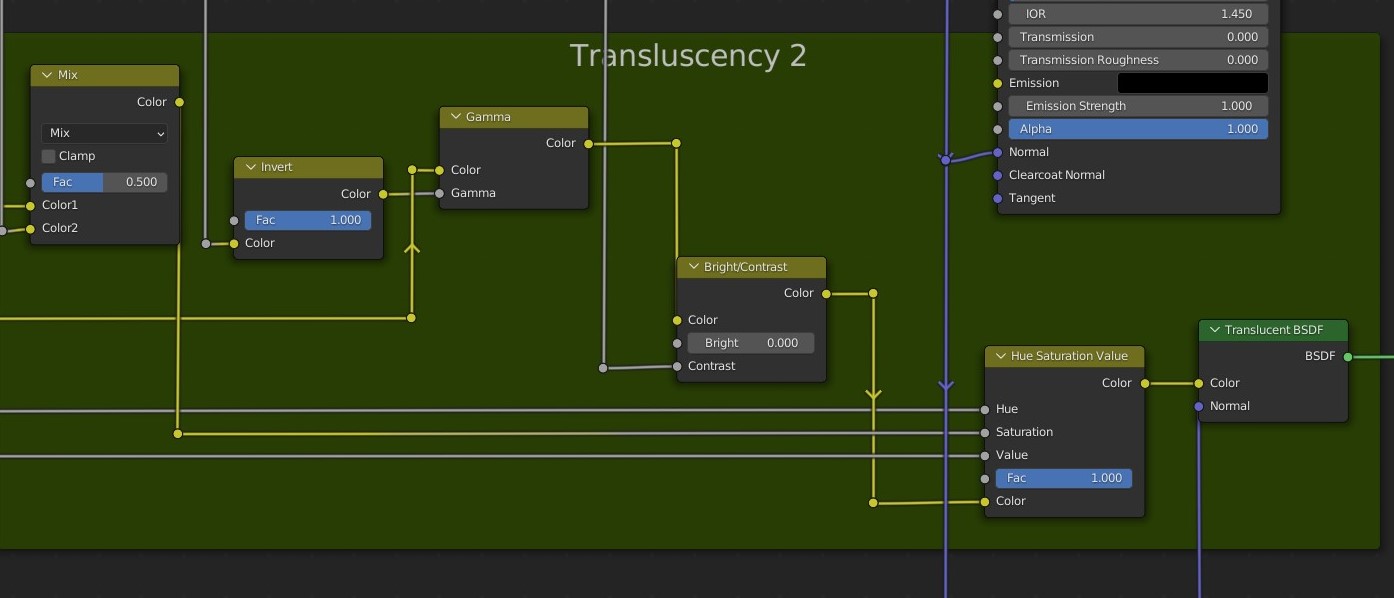
Task: Collapse the Invert node header arrow
Action: [249, 167]
